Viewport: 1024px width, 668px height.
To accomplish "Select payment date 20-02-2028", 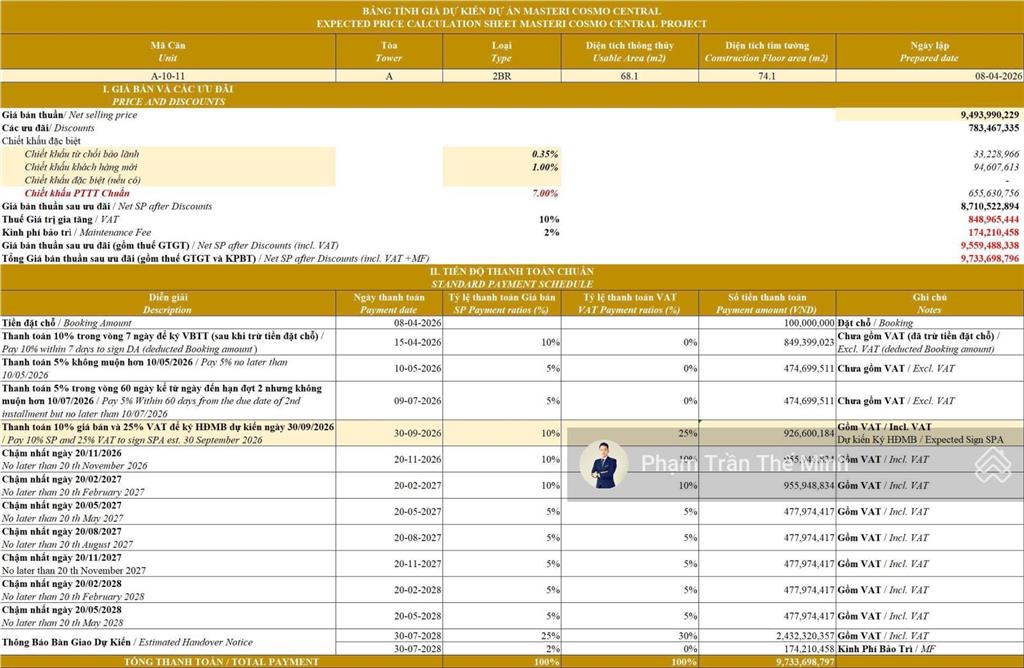I will [x=417, y=590].
